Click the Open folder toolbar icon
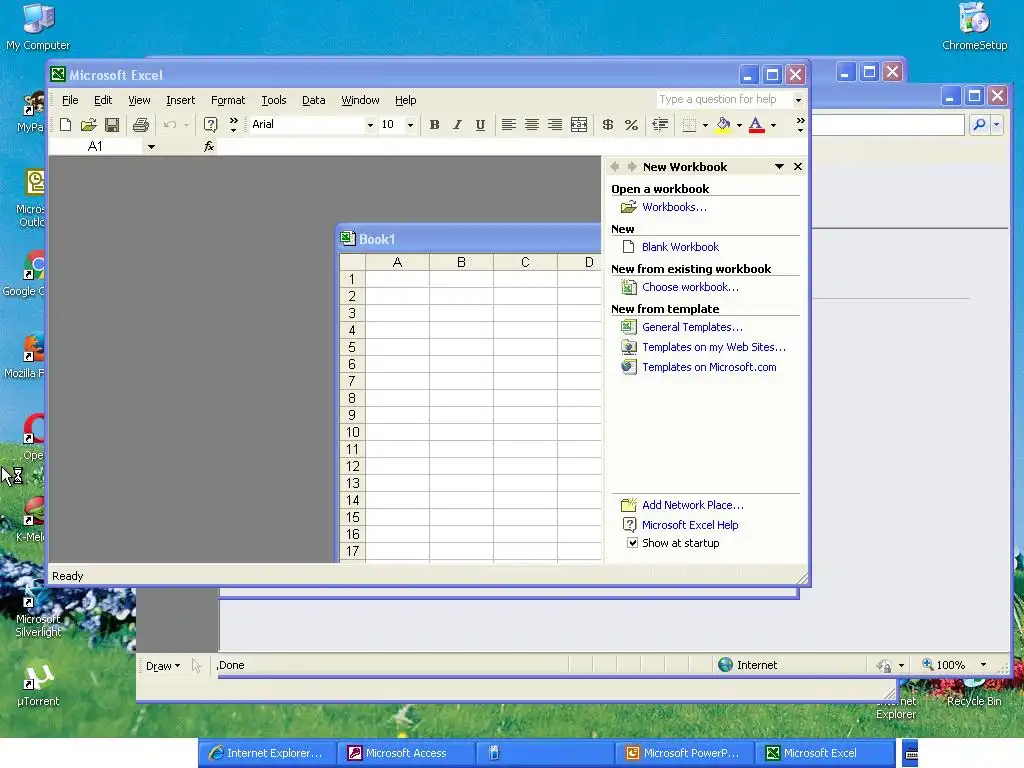This screenshot has width=1024, height=768. 88,125
